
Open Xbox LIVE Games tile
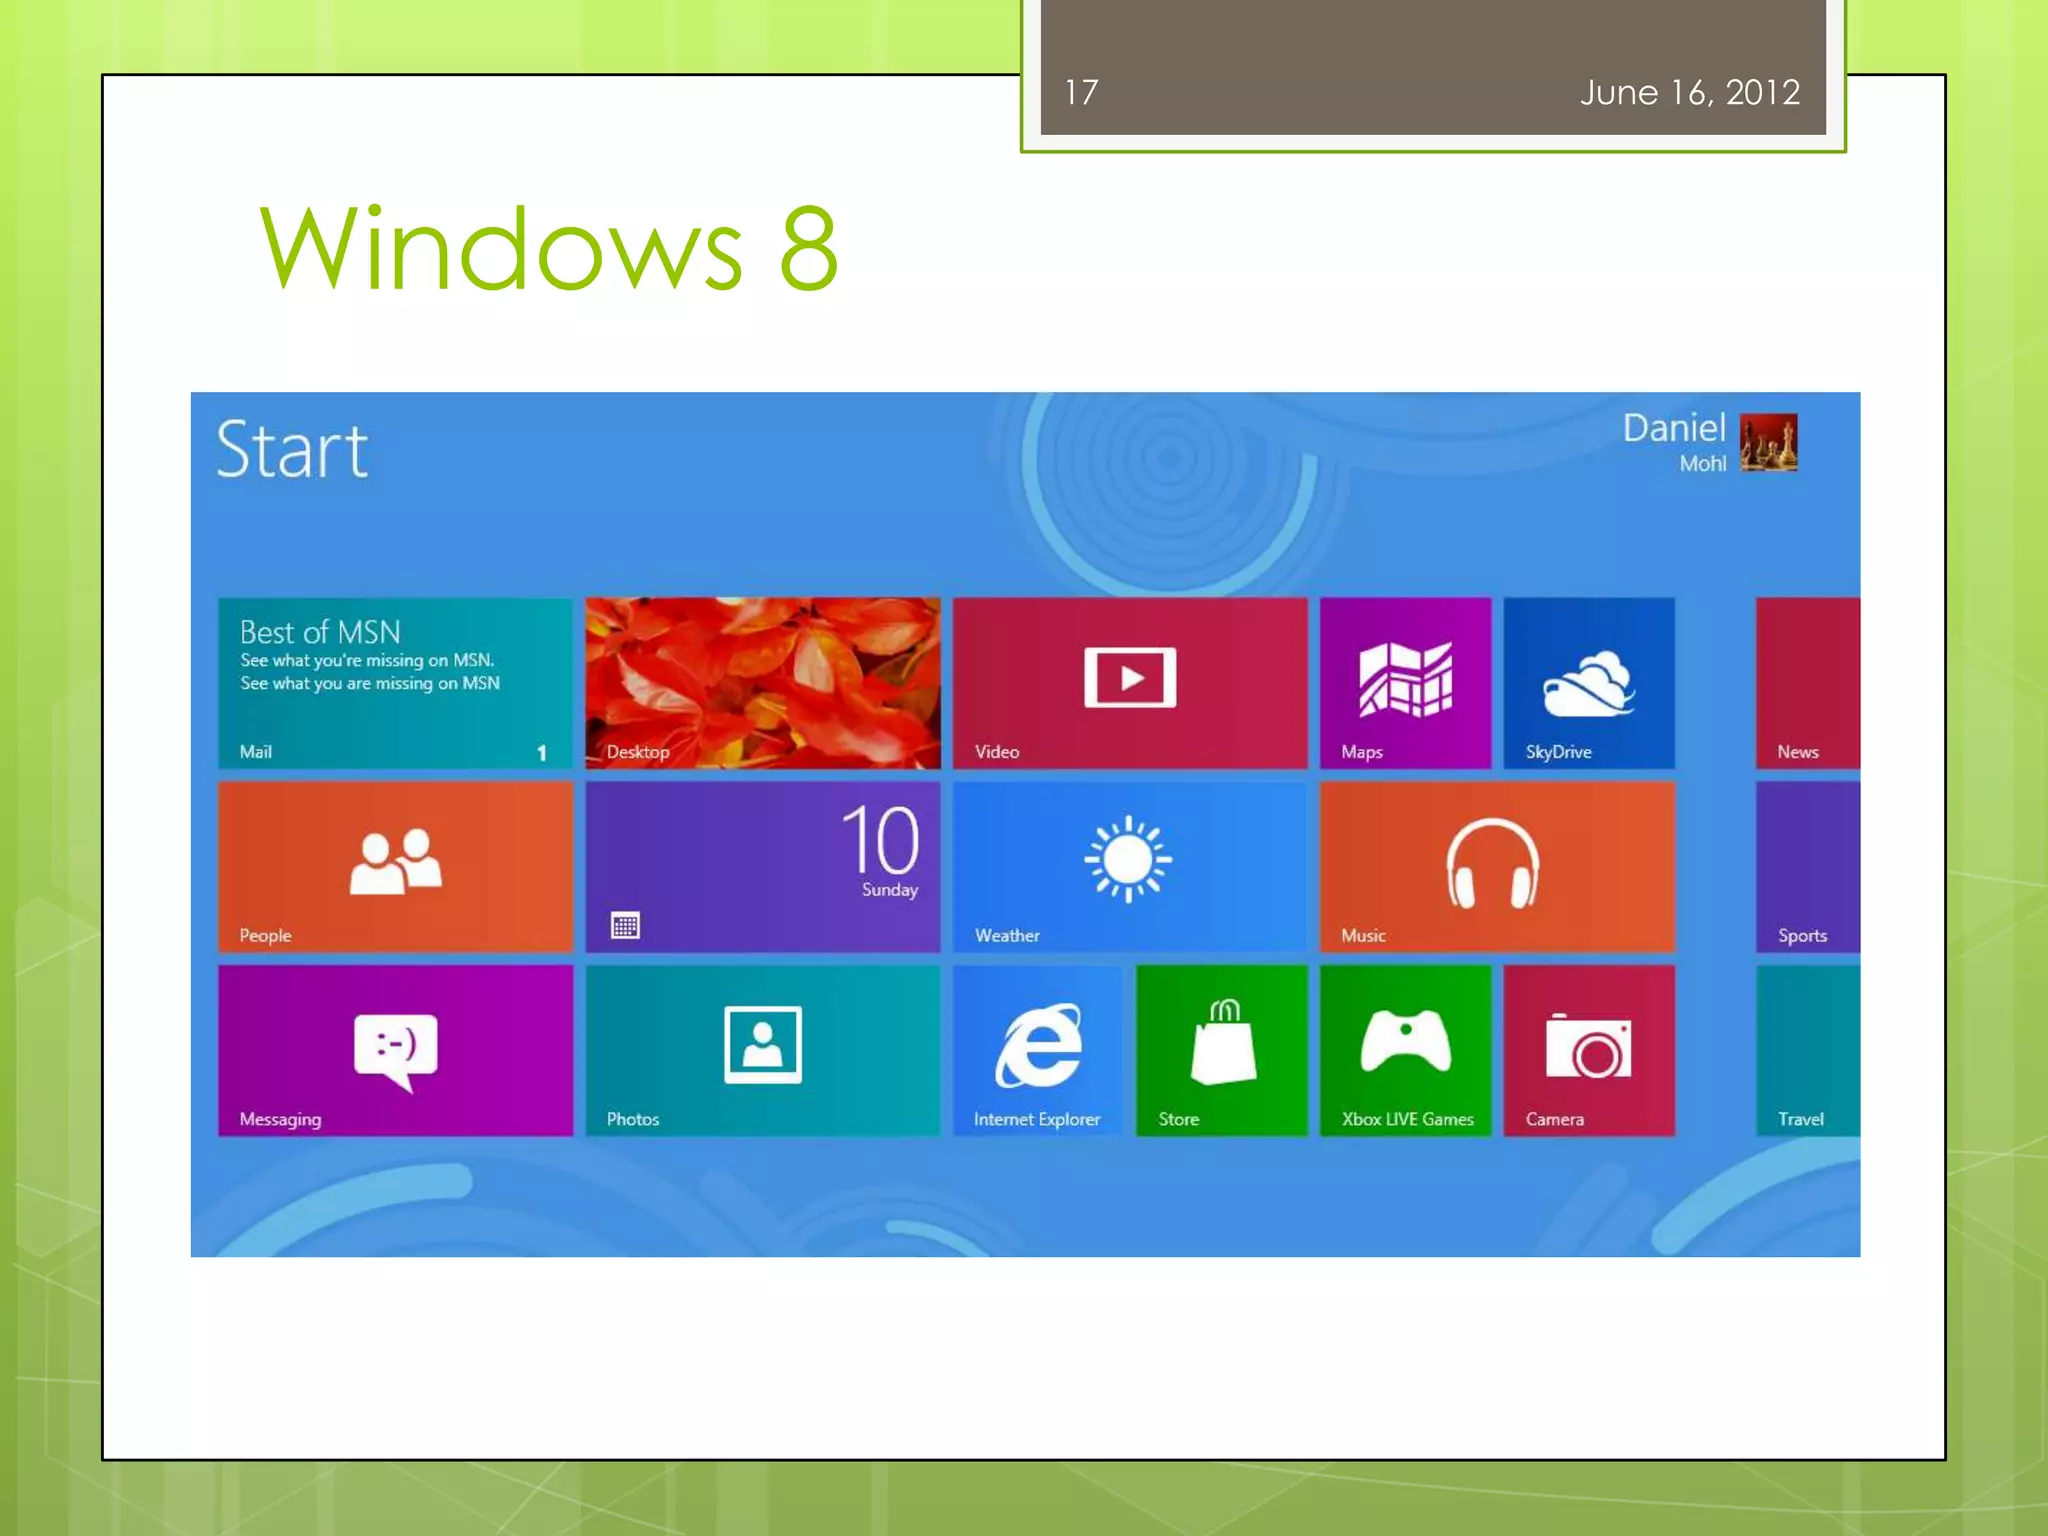click(x=1405, y=1050)
